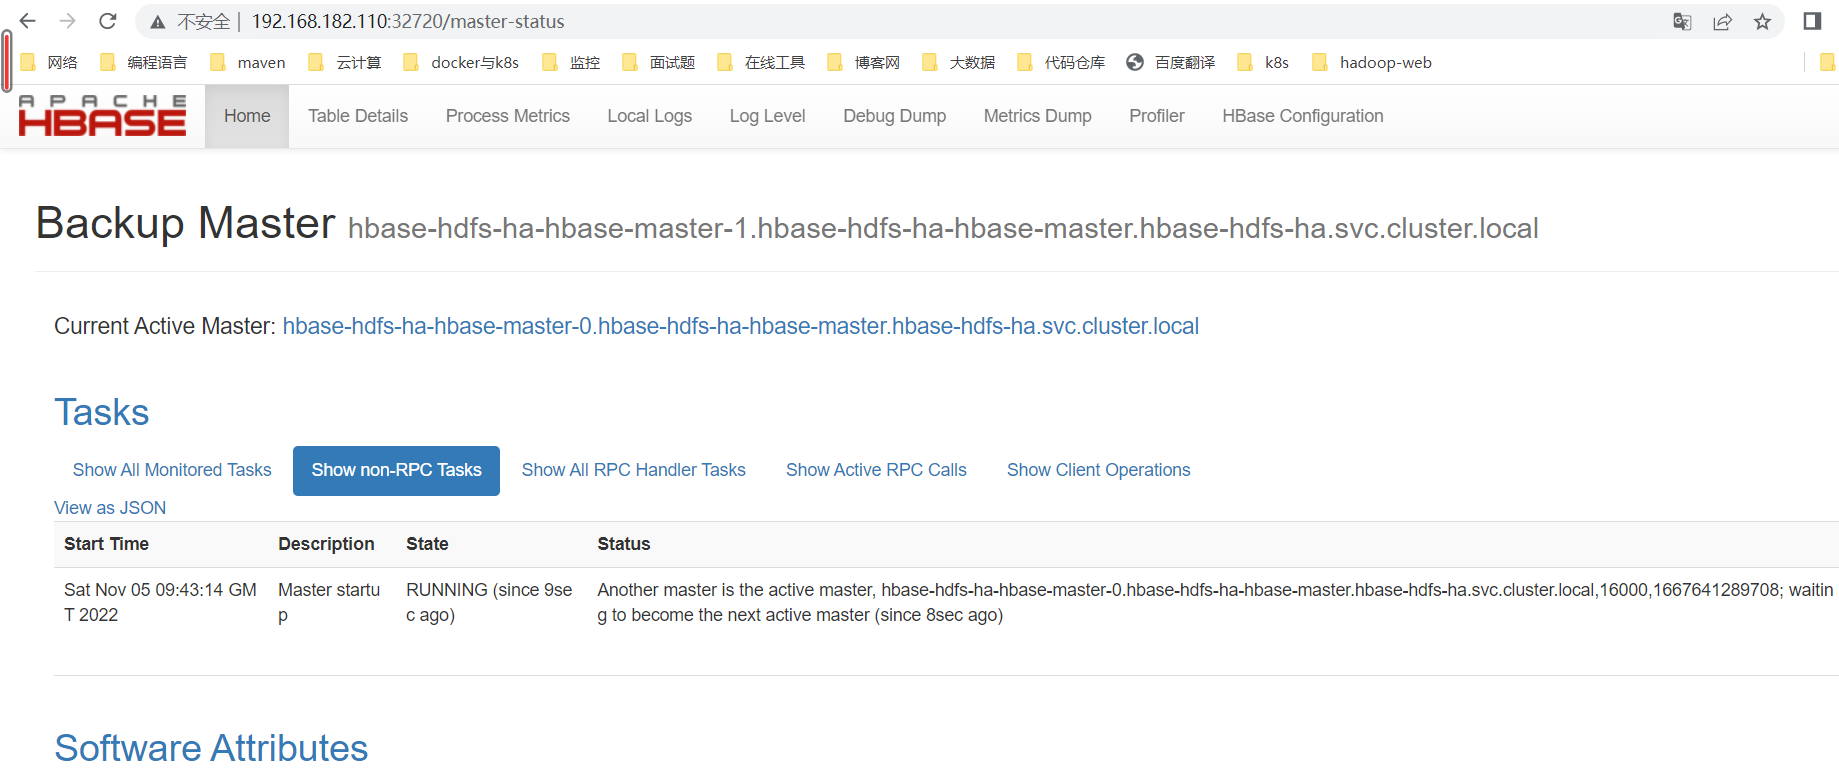Open the Table Details page
Screen dimensions: 1839x778
tap(358, 116)
